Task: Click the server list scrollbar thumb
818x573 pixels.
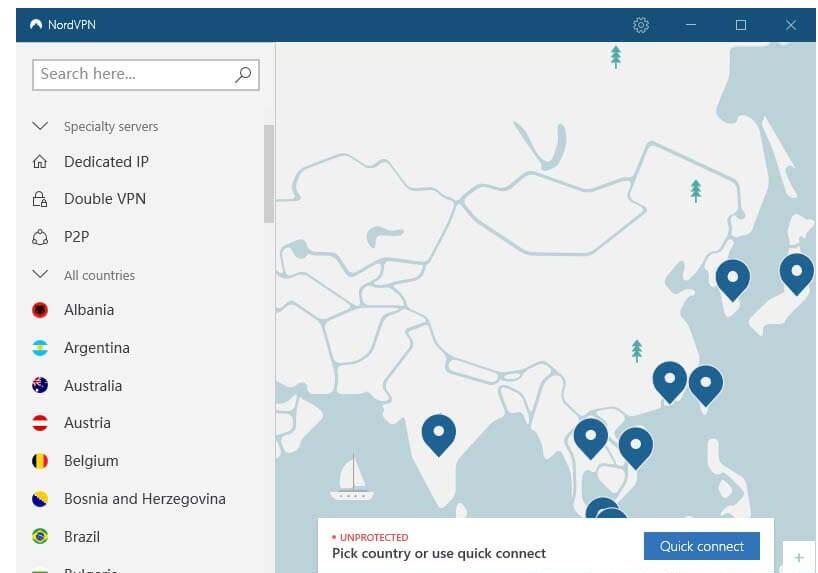Action: (269, 174)
